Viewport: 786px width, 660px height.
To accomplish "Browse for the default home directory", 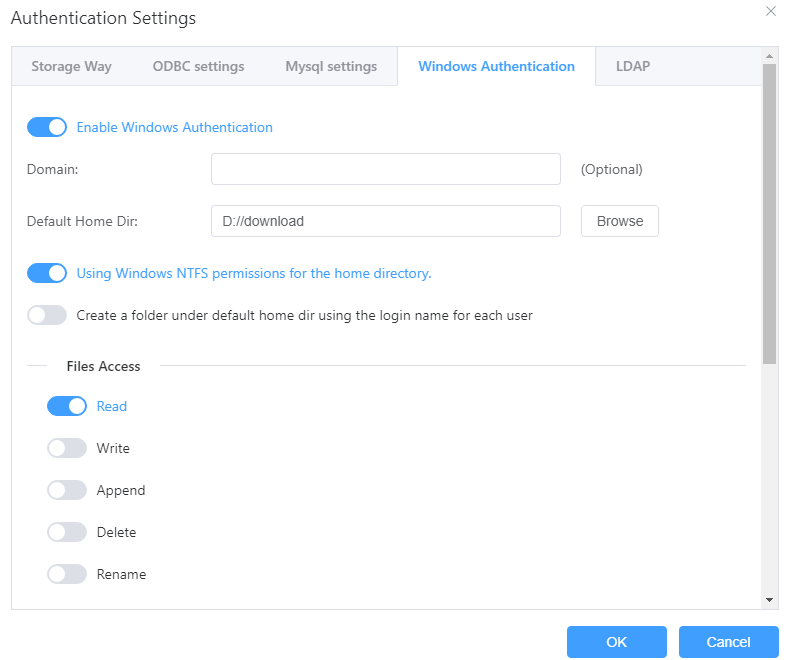I will [x=620, y=221].
